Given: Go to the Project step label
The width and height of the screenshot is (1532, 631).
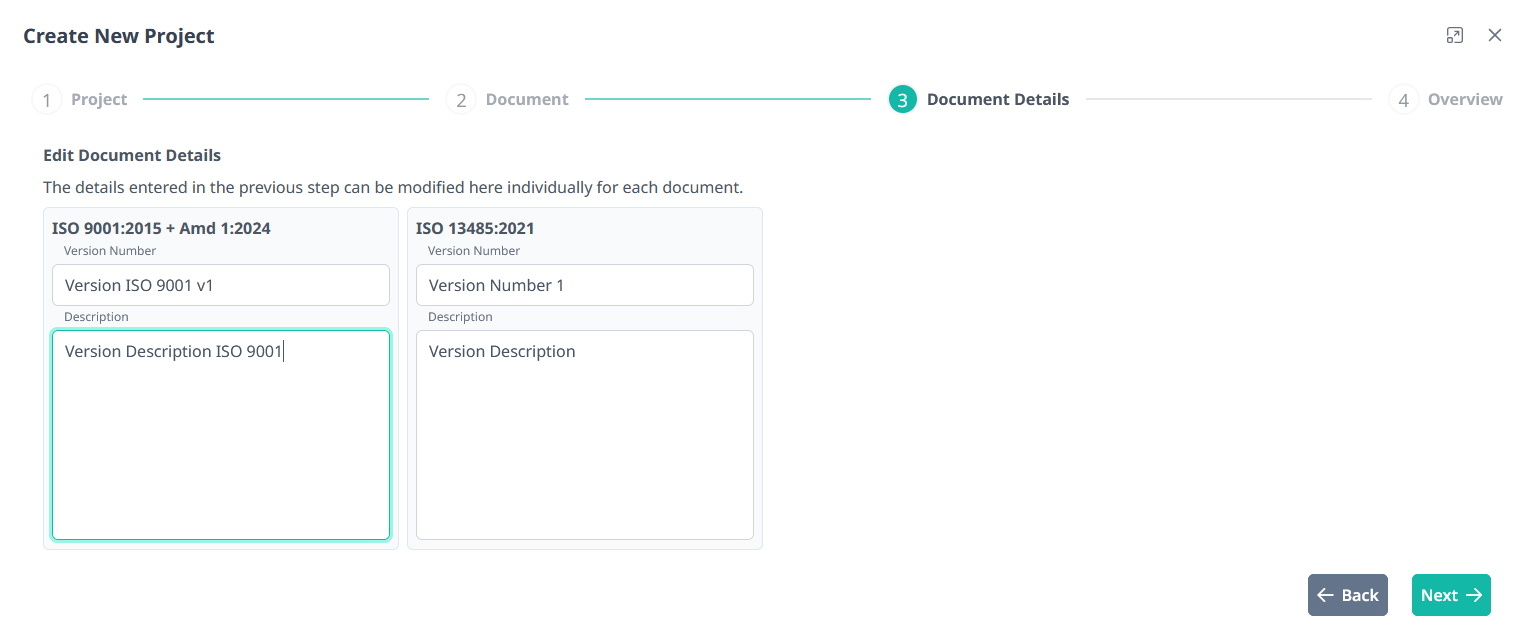Looking at the screenshot, I should (x=99, y=100).
